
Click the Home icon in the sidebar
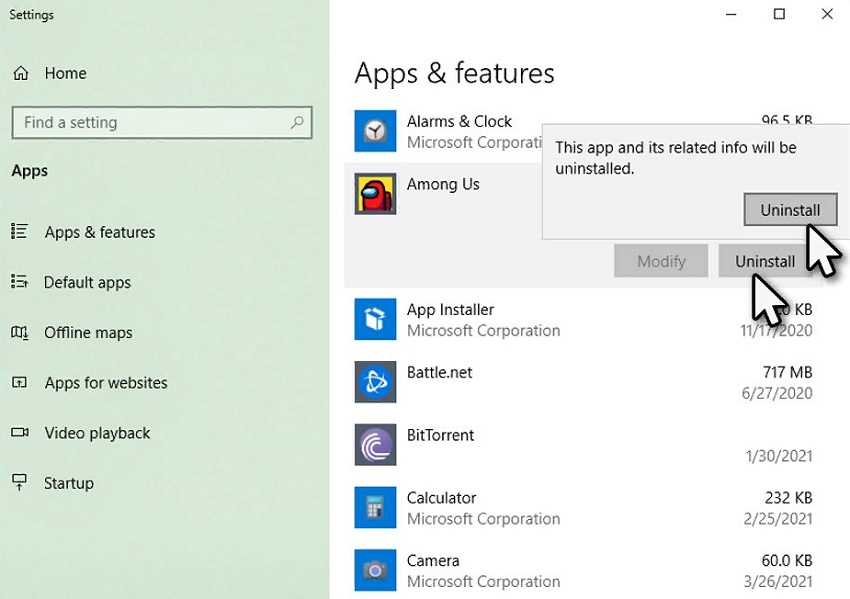[x=21, y=73]
